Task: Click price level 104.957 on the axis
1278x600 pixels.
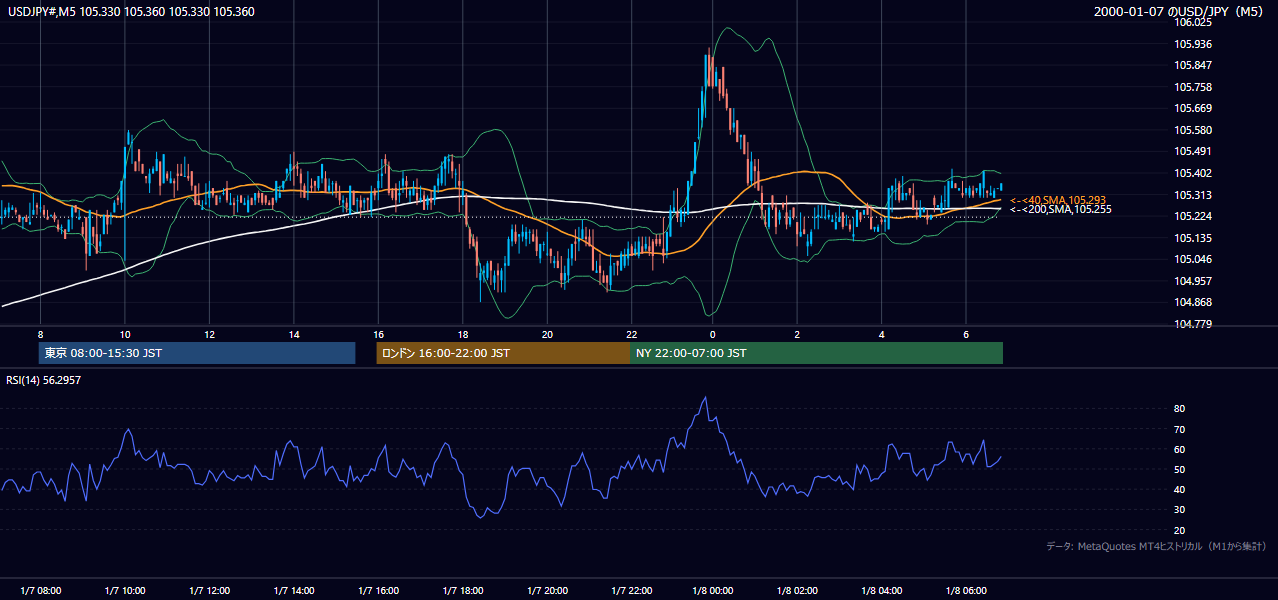Action: click(1194, 281)
